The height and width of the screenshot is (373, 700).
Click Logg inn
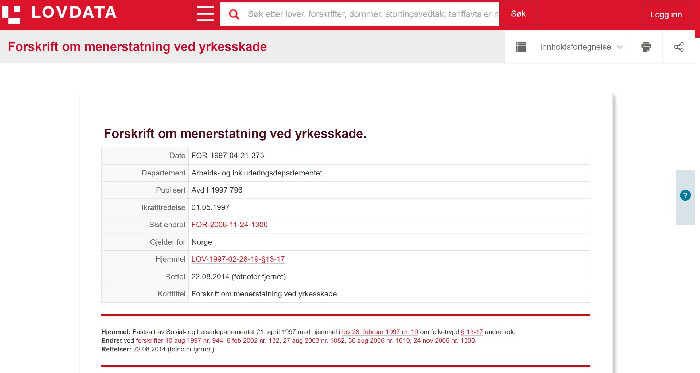[666, 15]
